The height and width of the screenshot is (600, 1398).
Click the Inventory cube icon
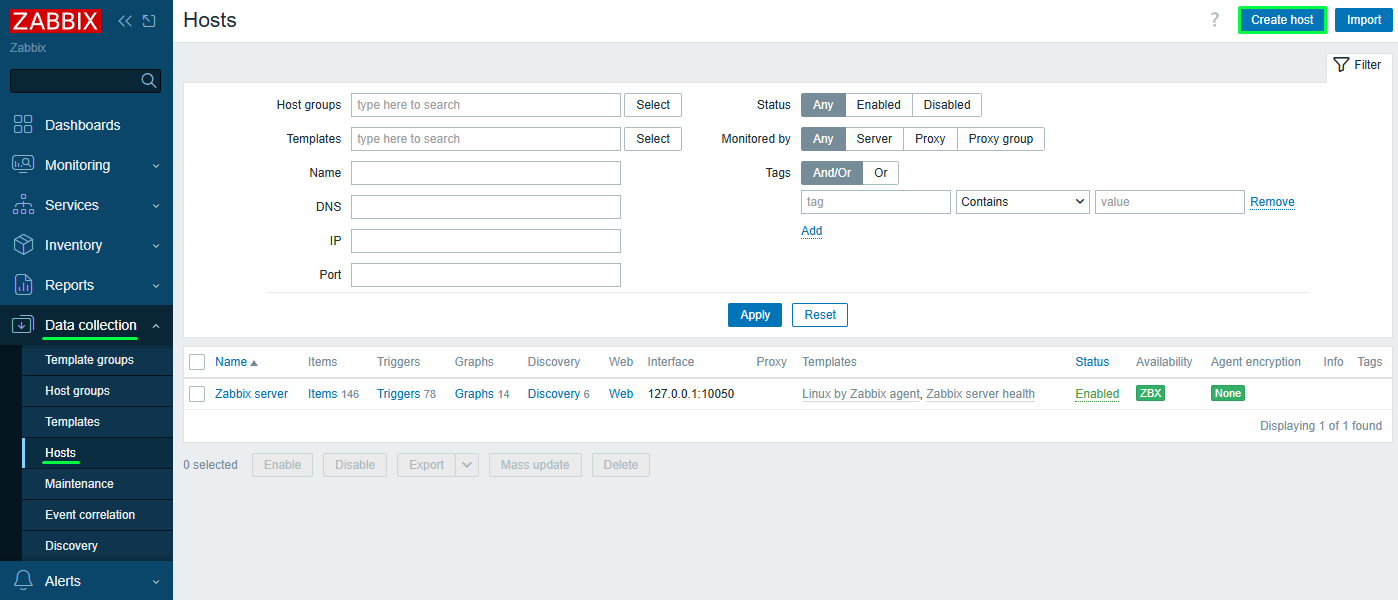[23, 245]
